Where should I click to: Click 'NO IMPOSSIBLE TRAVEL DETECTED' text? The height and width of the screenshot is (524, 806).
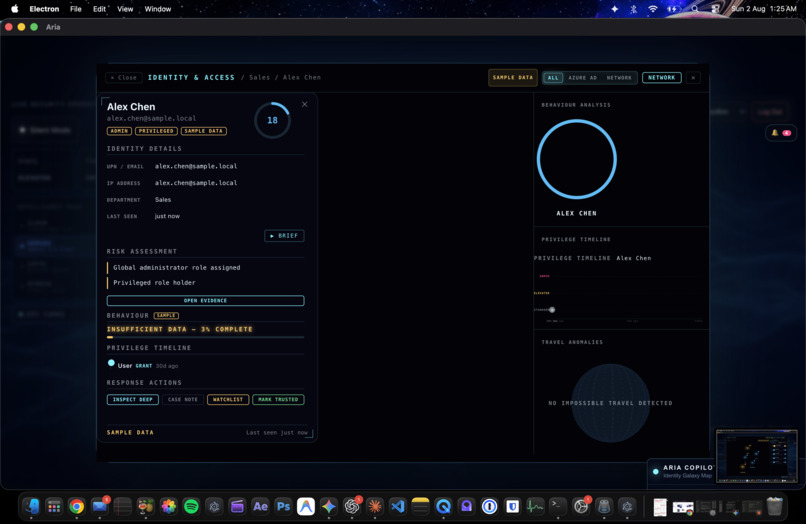610,403
